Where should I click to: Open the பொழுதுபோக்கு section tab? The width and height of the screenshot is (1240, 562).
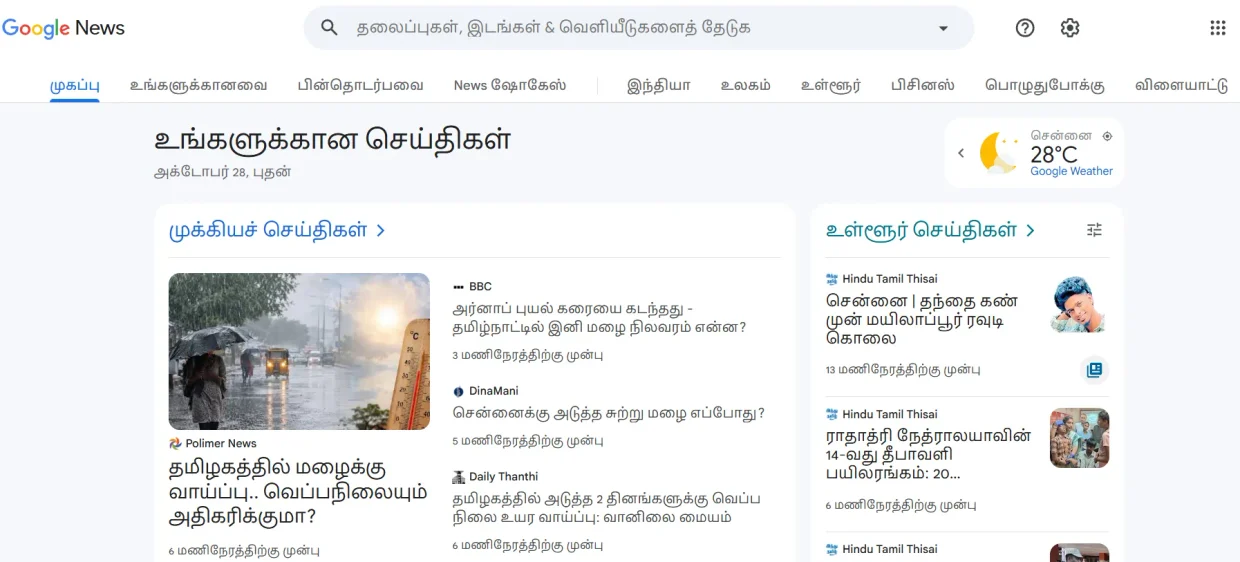coord(1044,85)
